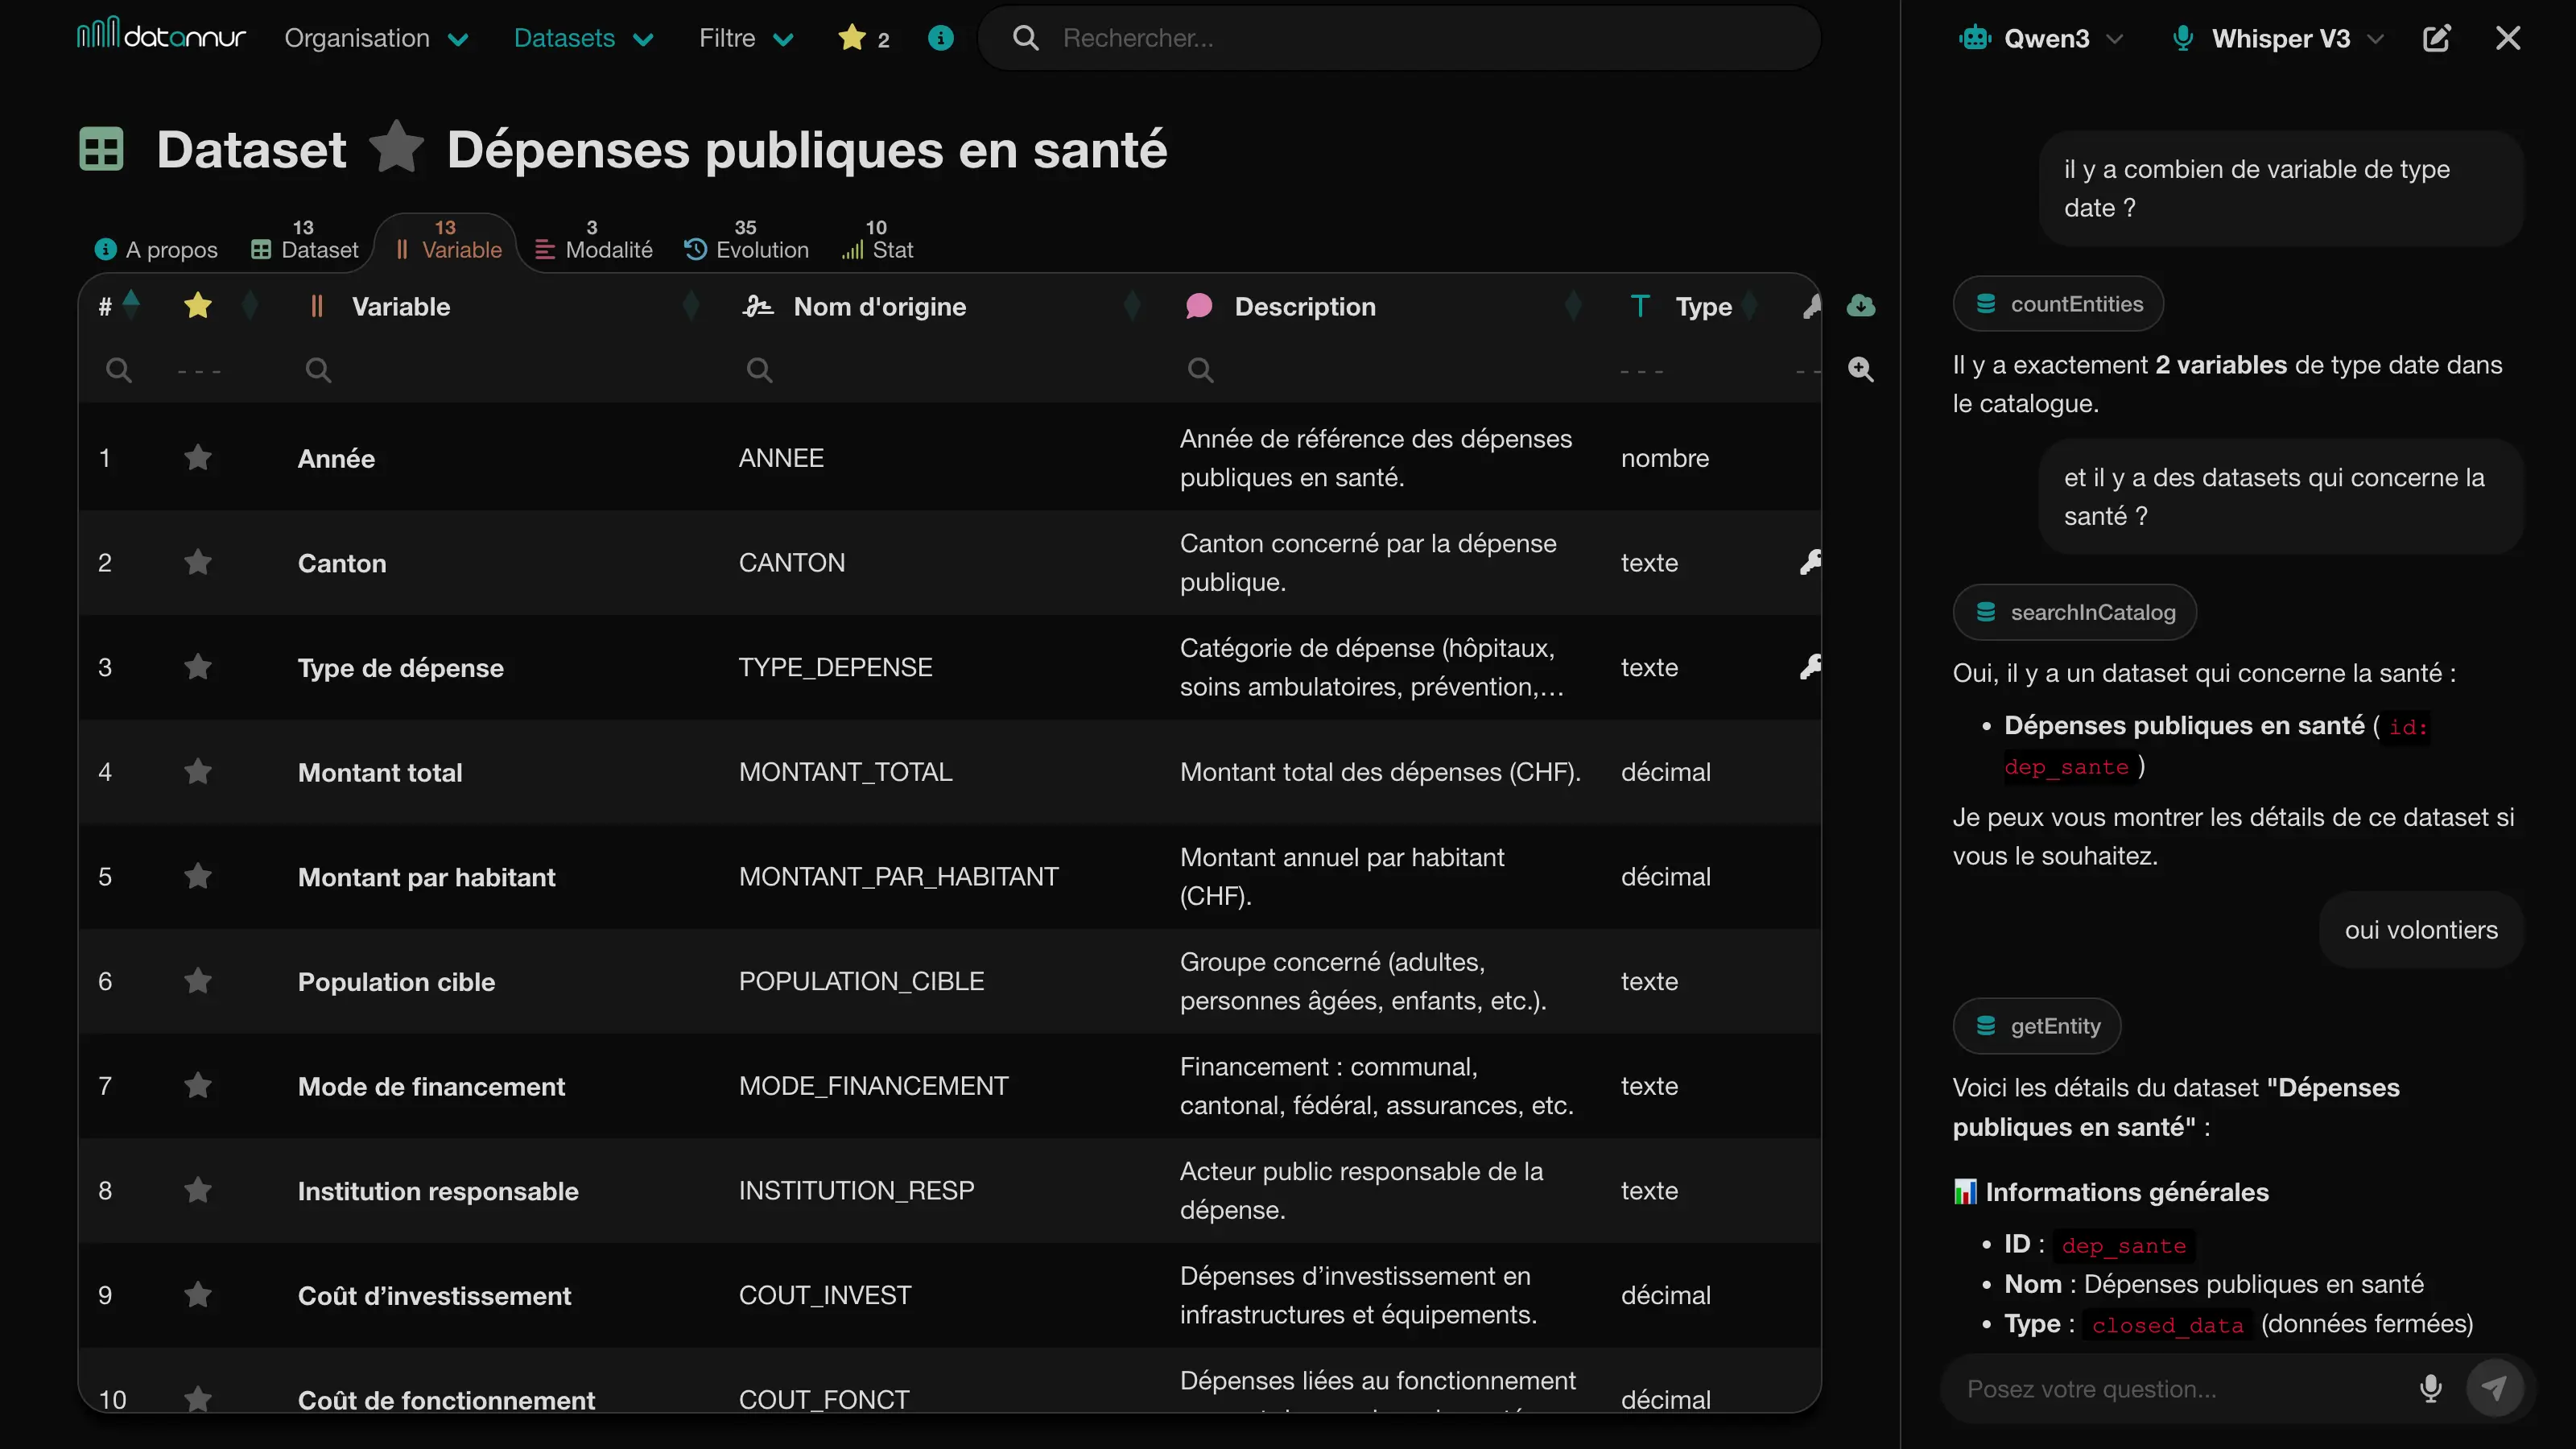Viewport: 2576px width, 1449px height.
Task: Switch to the Evolution tab
Action: [x=747, y=241]
